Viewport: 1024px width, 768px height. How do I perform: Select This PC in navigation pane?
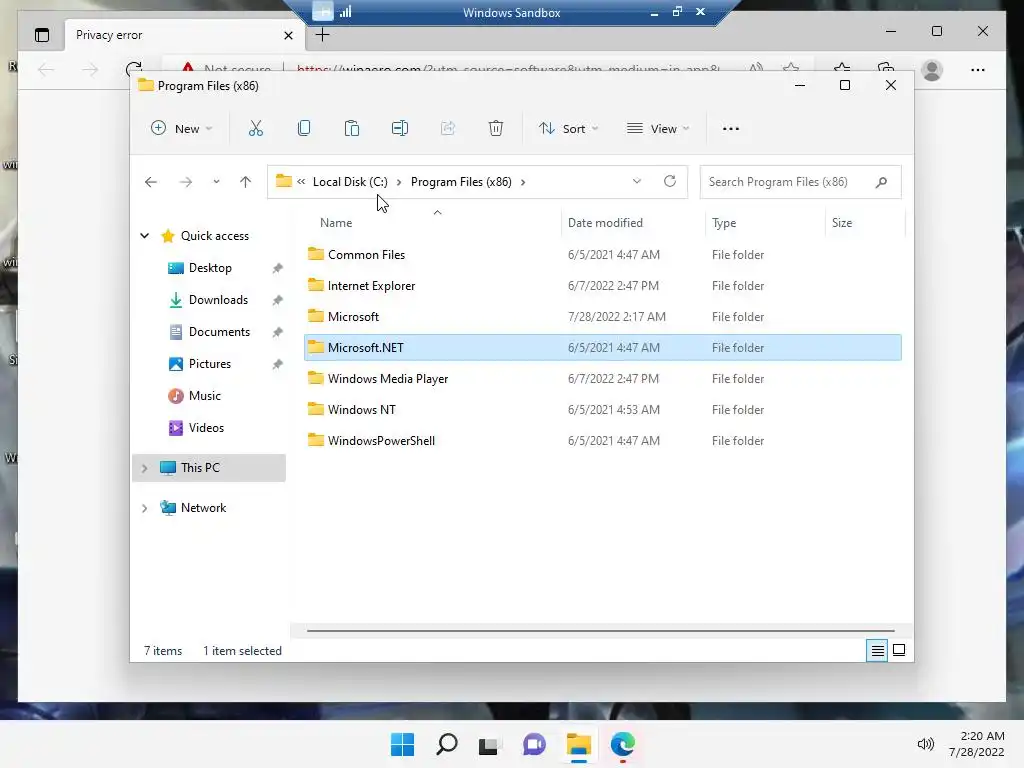tap(200, 468)
